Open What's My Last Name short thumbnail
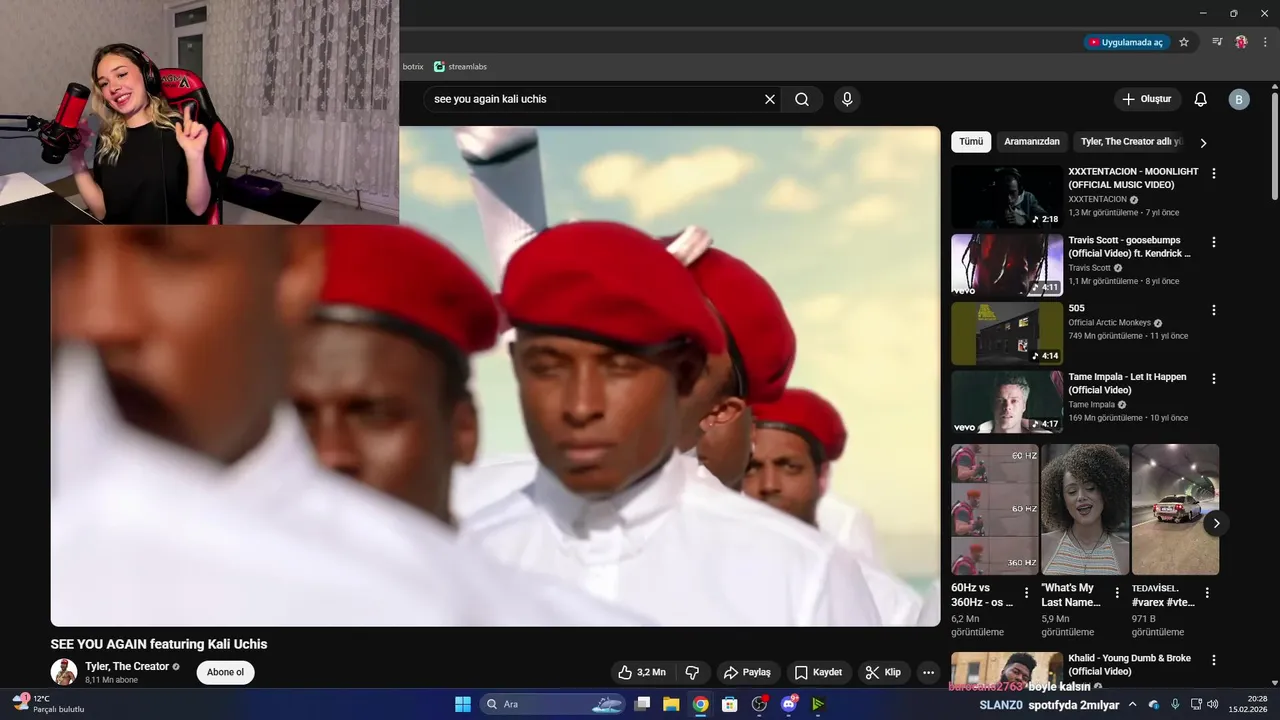Screen dimensions: 1280x720 [x=1085, y=509]
